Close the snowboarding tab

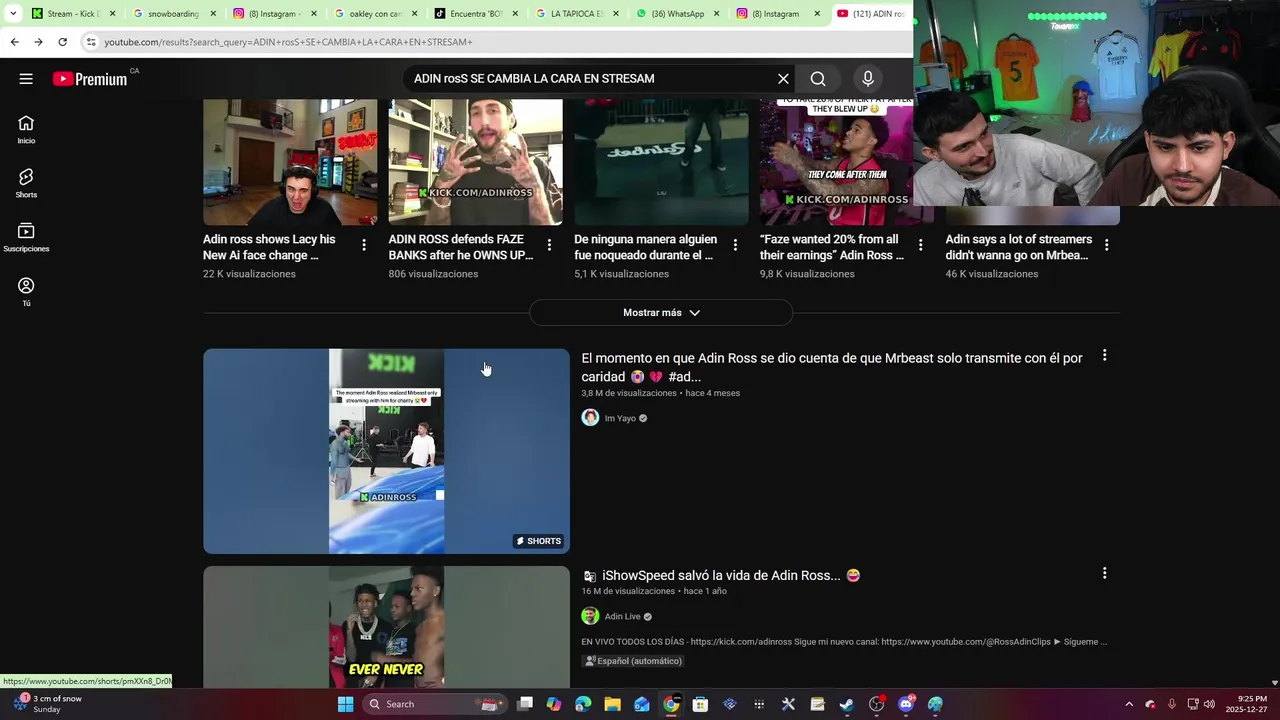click(213, 14)
